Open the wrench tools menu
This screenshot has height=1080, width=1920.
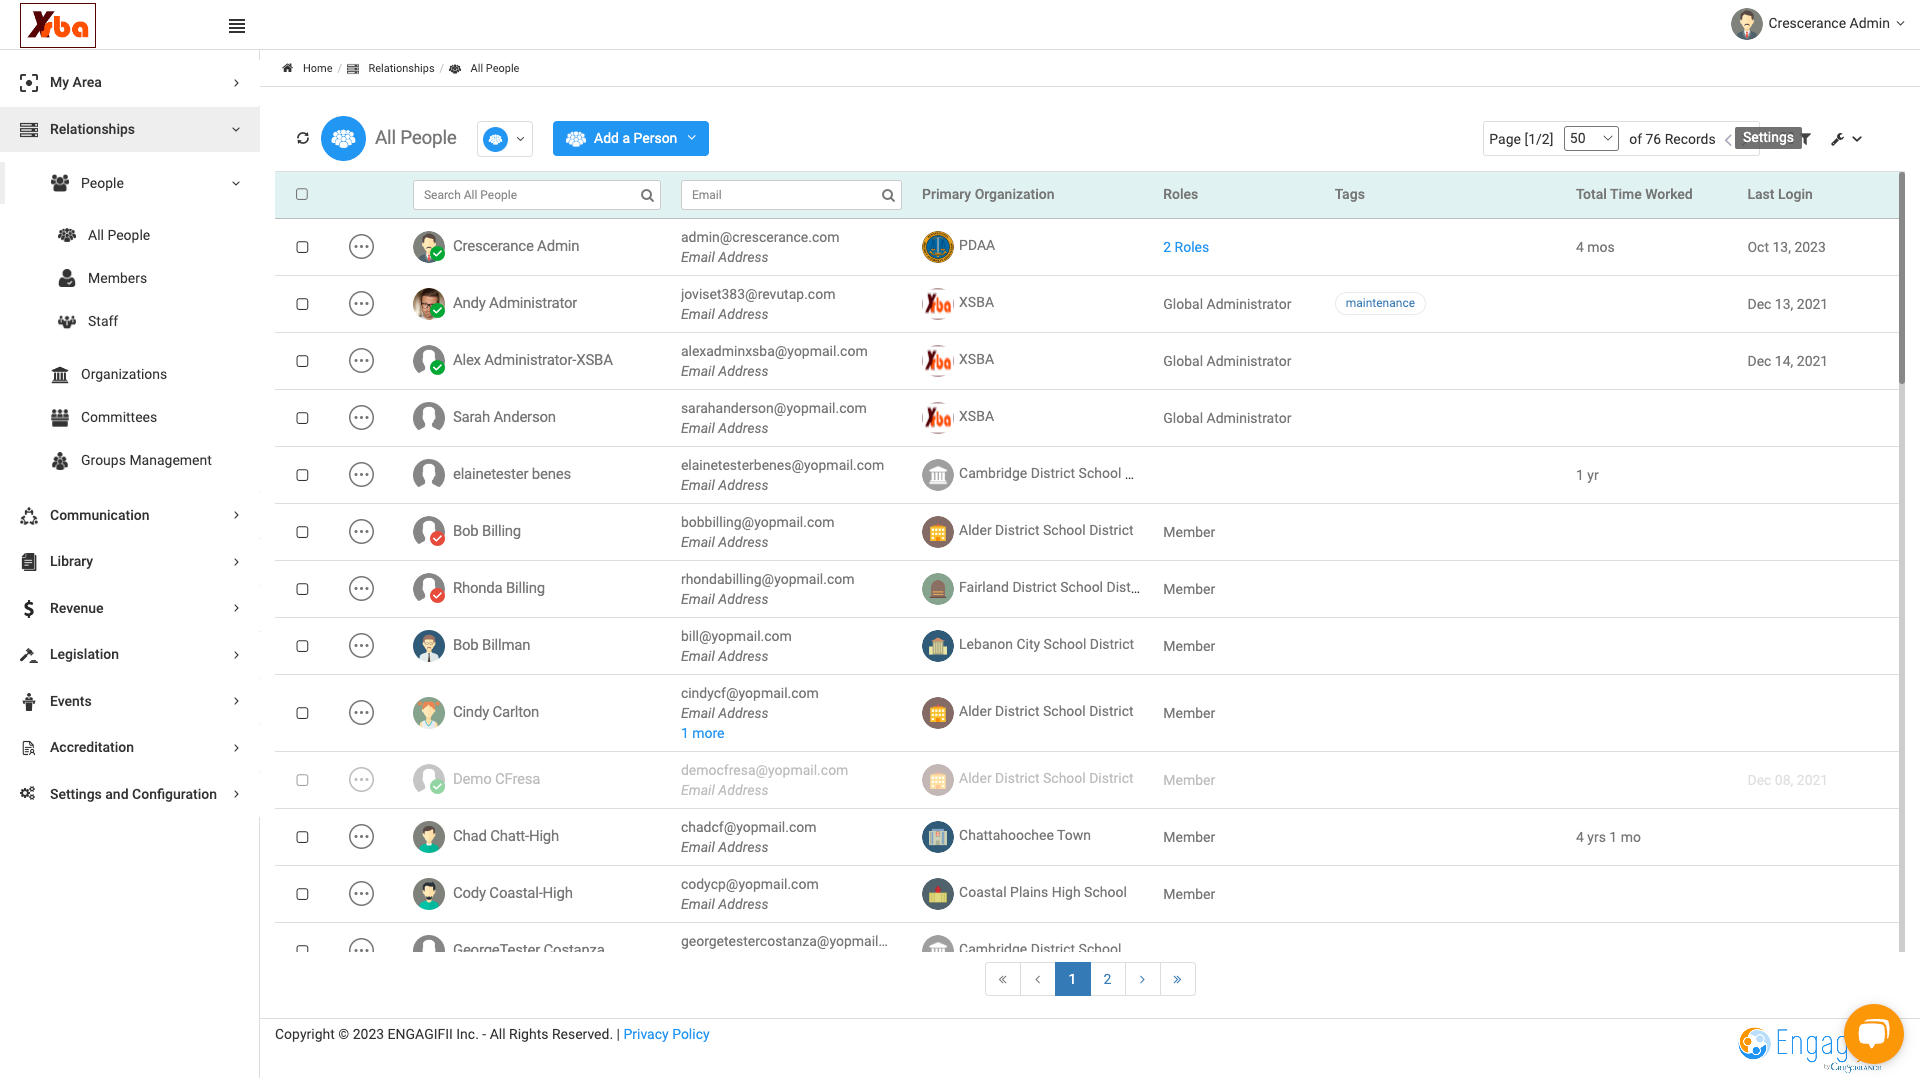1846,139
